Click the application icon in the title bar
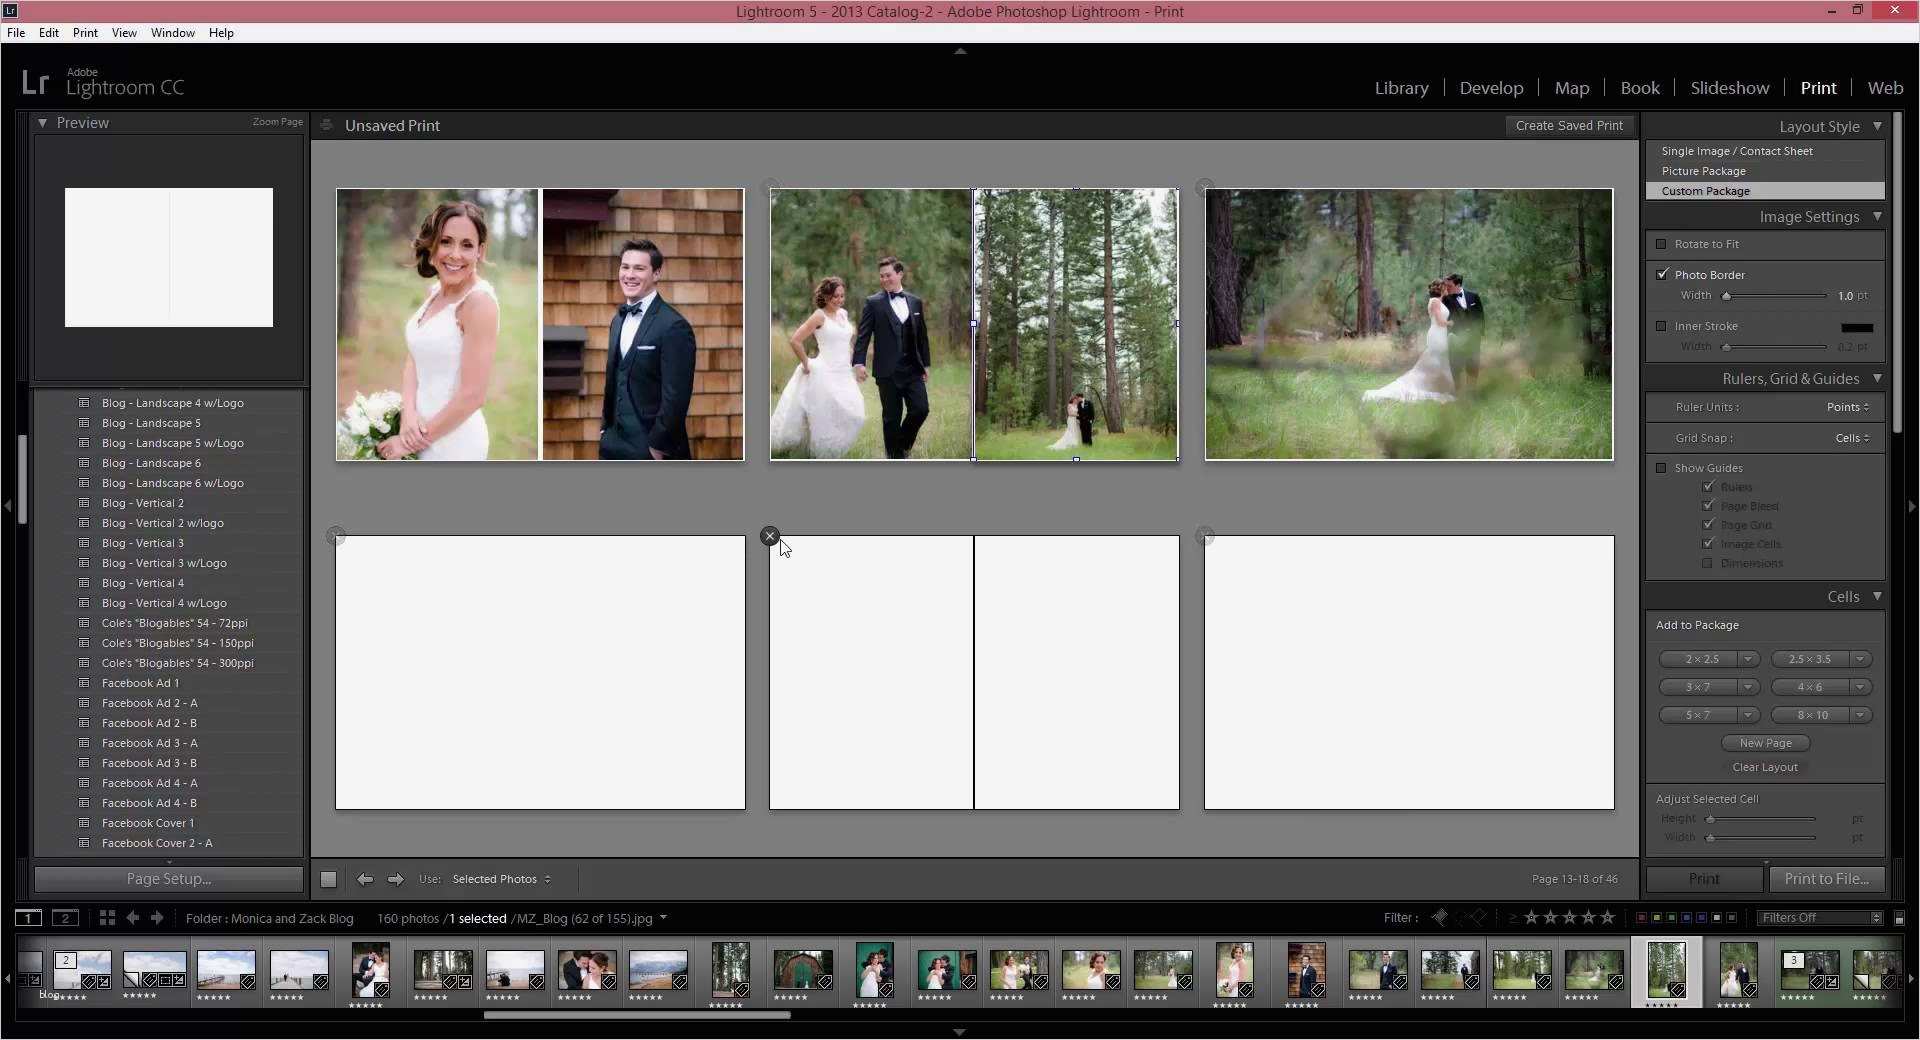Screen dimensions: 1920x1040 11,11
